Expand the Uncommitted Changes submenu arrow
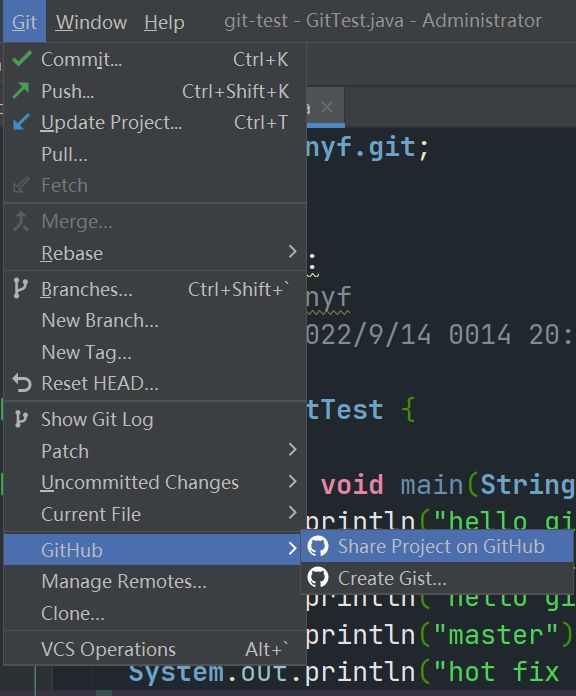This screenshot has width=576, height=696. (x=292, y=481)
